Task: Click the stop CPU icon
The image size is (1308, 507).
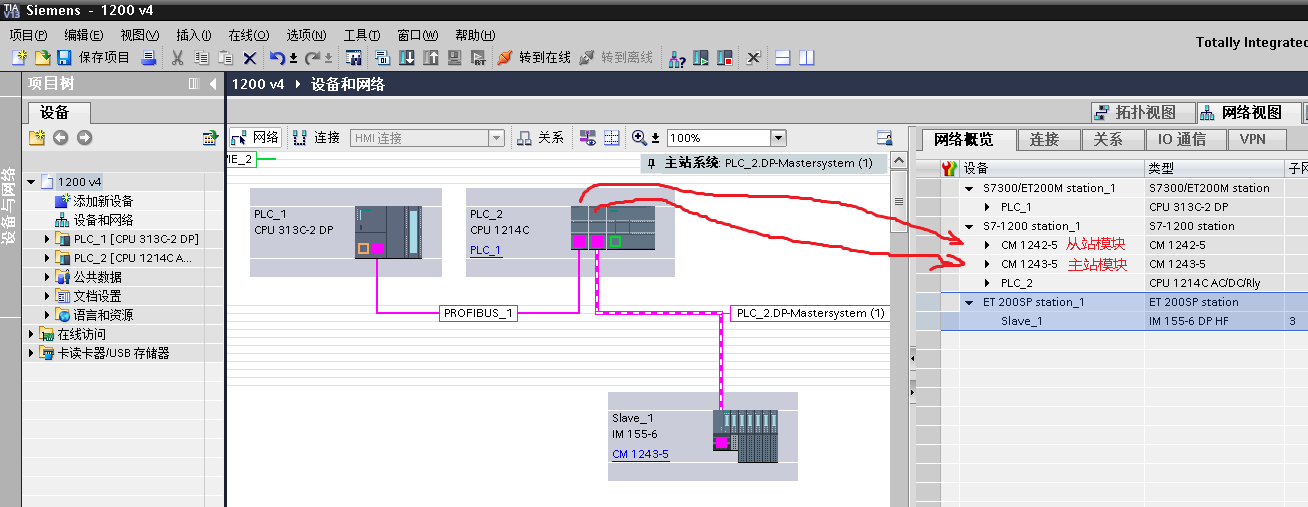Action: point(725,57)
